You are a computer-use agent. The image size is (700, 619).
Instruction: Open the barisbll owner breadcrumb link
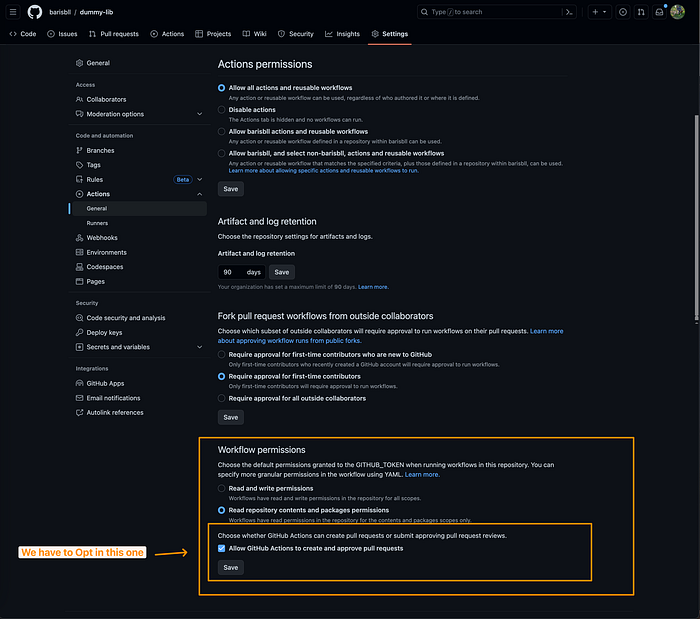60,12
